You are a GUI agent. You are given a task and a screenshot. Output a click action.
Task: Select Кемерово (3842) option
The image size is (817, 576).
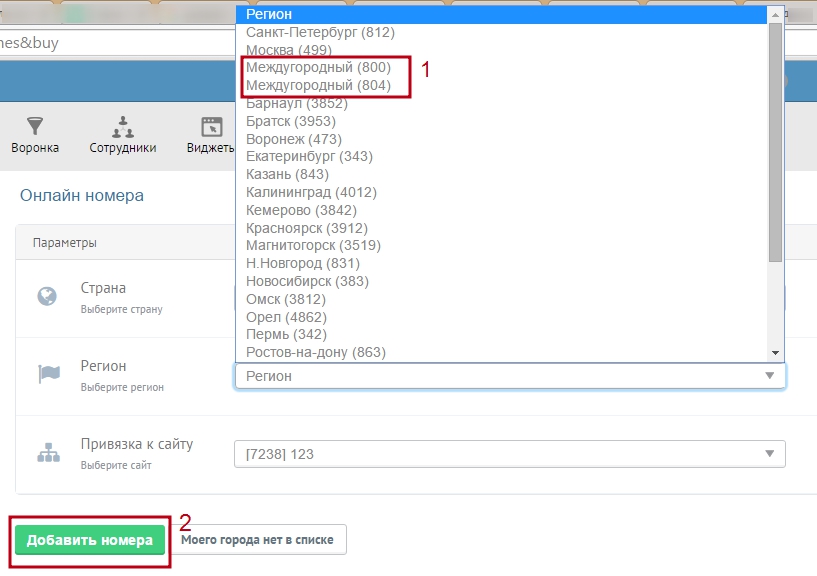coord(502,210)
